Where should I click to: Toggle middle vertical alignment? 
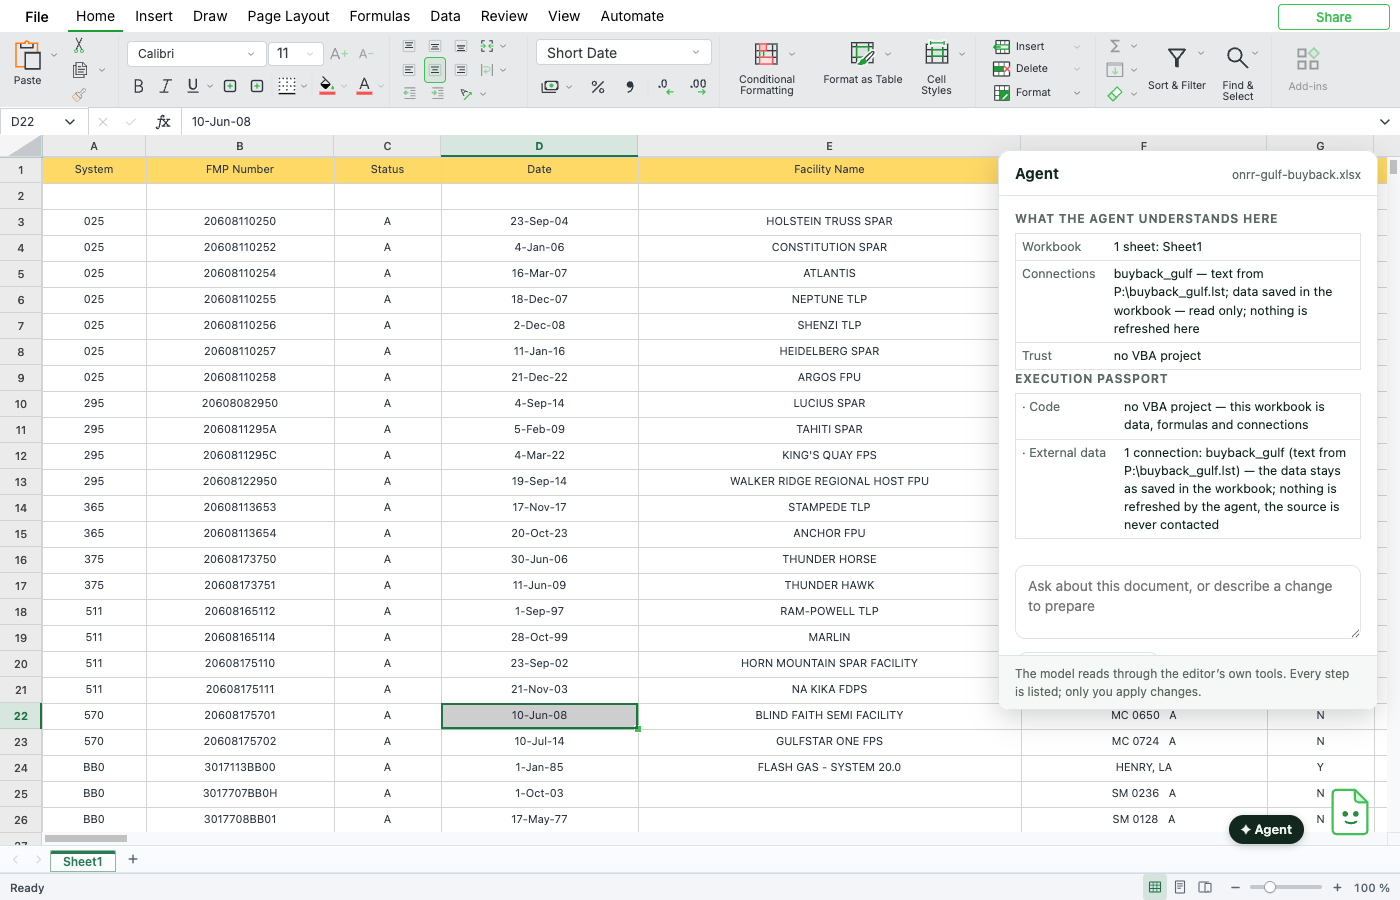pos(435,46)
